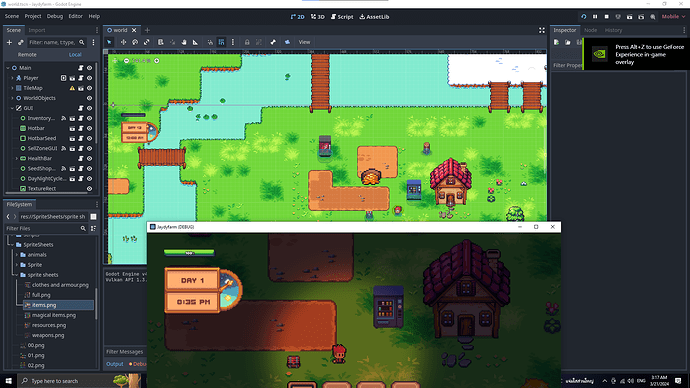Open the Output panel tab

114,364
